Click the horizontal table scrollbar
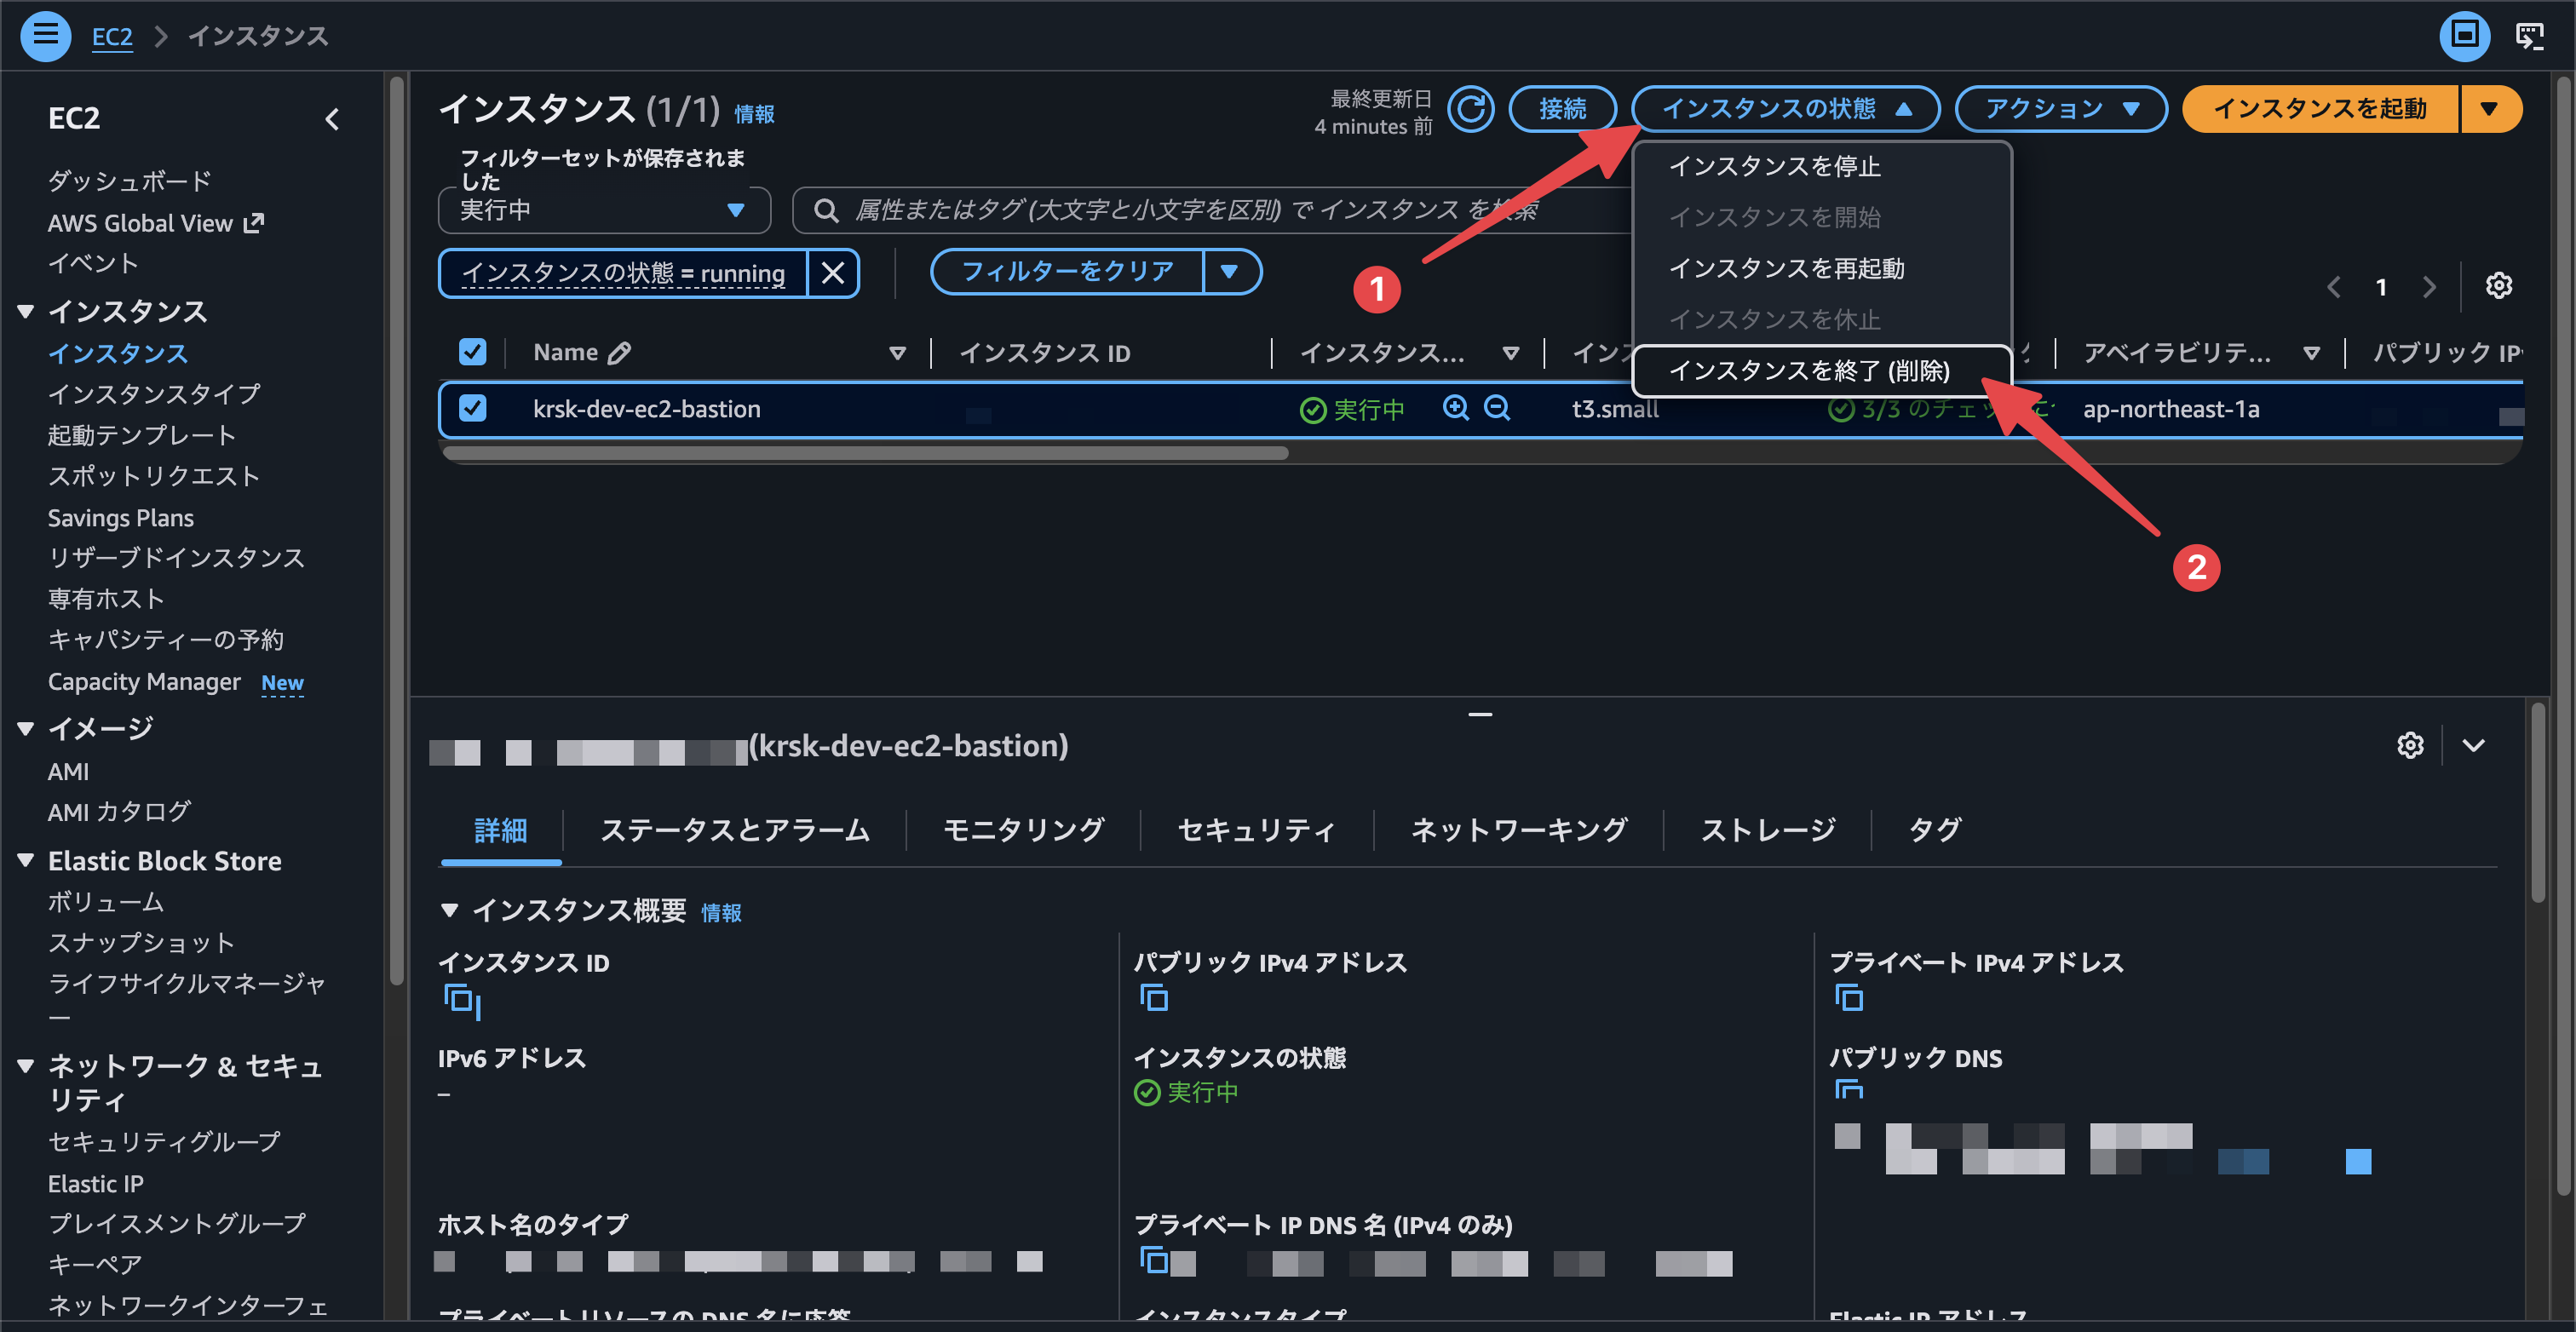The image size is (2576, 1332). (866, 453)
